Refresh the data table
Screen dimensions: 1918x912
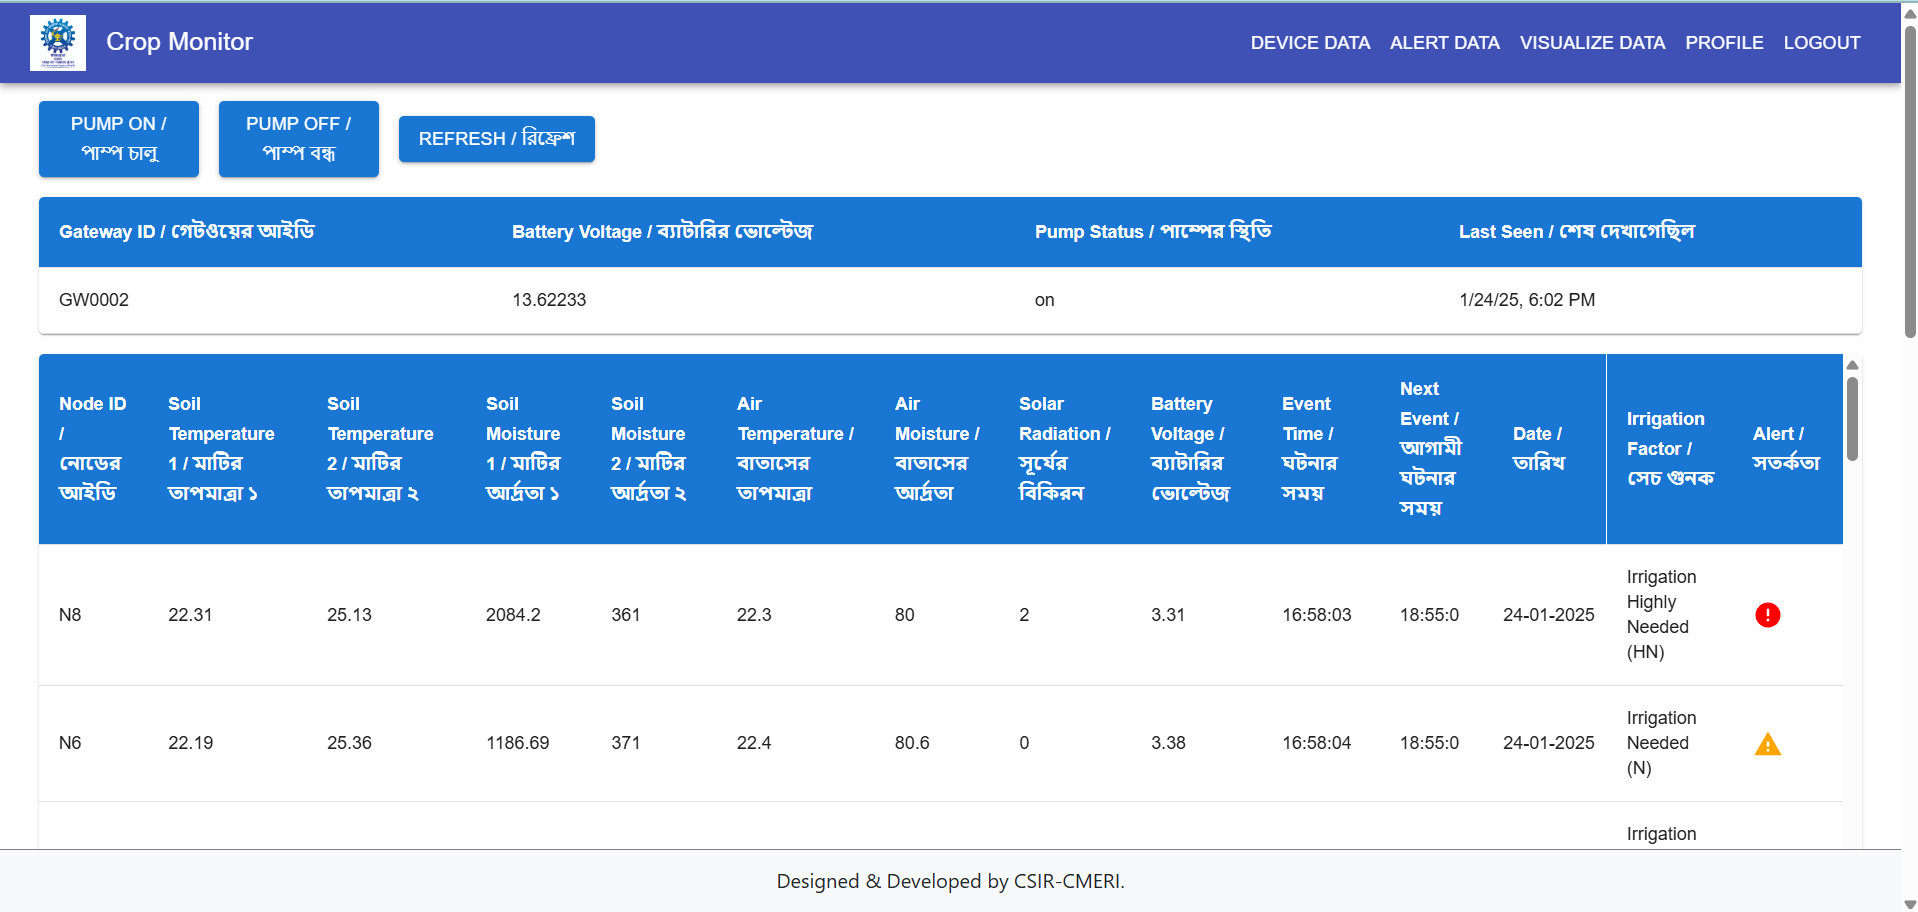tap(496, 139)
